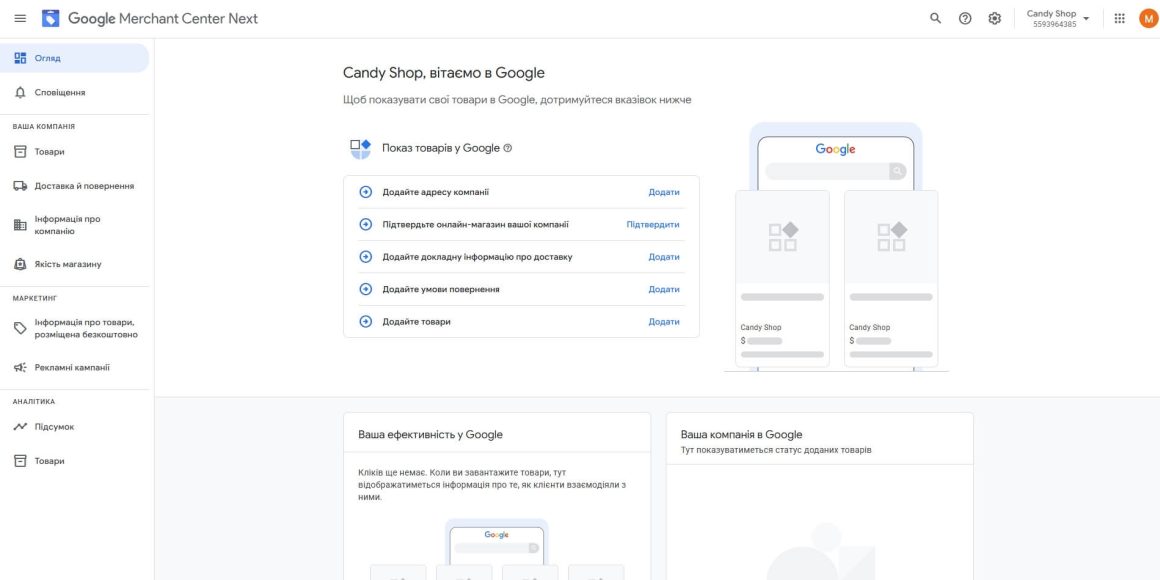Expand the Candy Shop account switcher

(x=1059, y=18)
